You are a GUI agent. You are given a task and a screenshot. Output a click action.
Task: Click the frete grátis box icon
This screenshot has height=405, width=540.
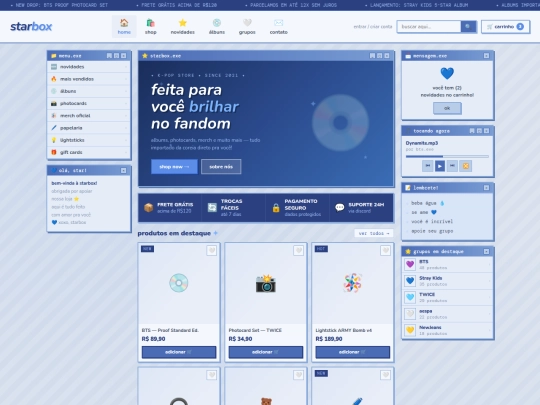[148, 208]
